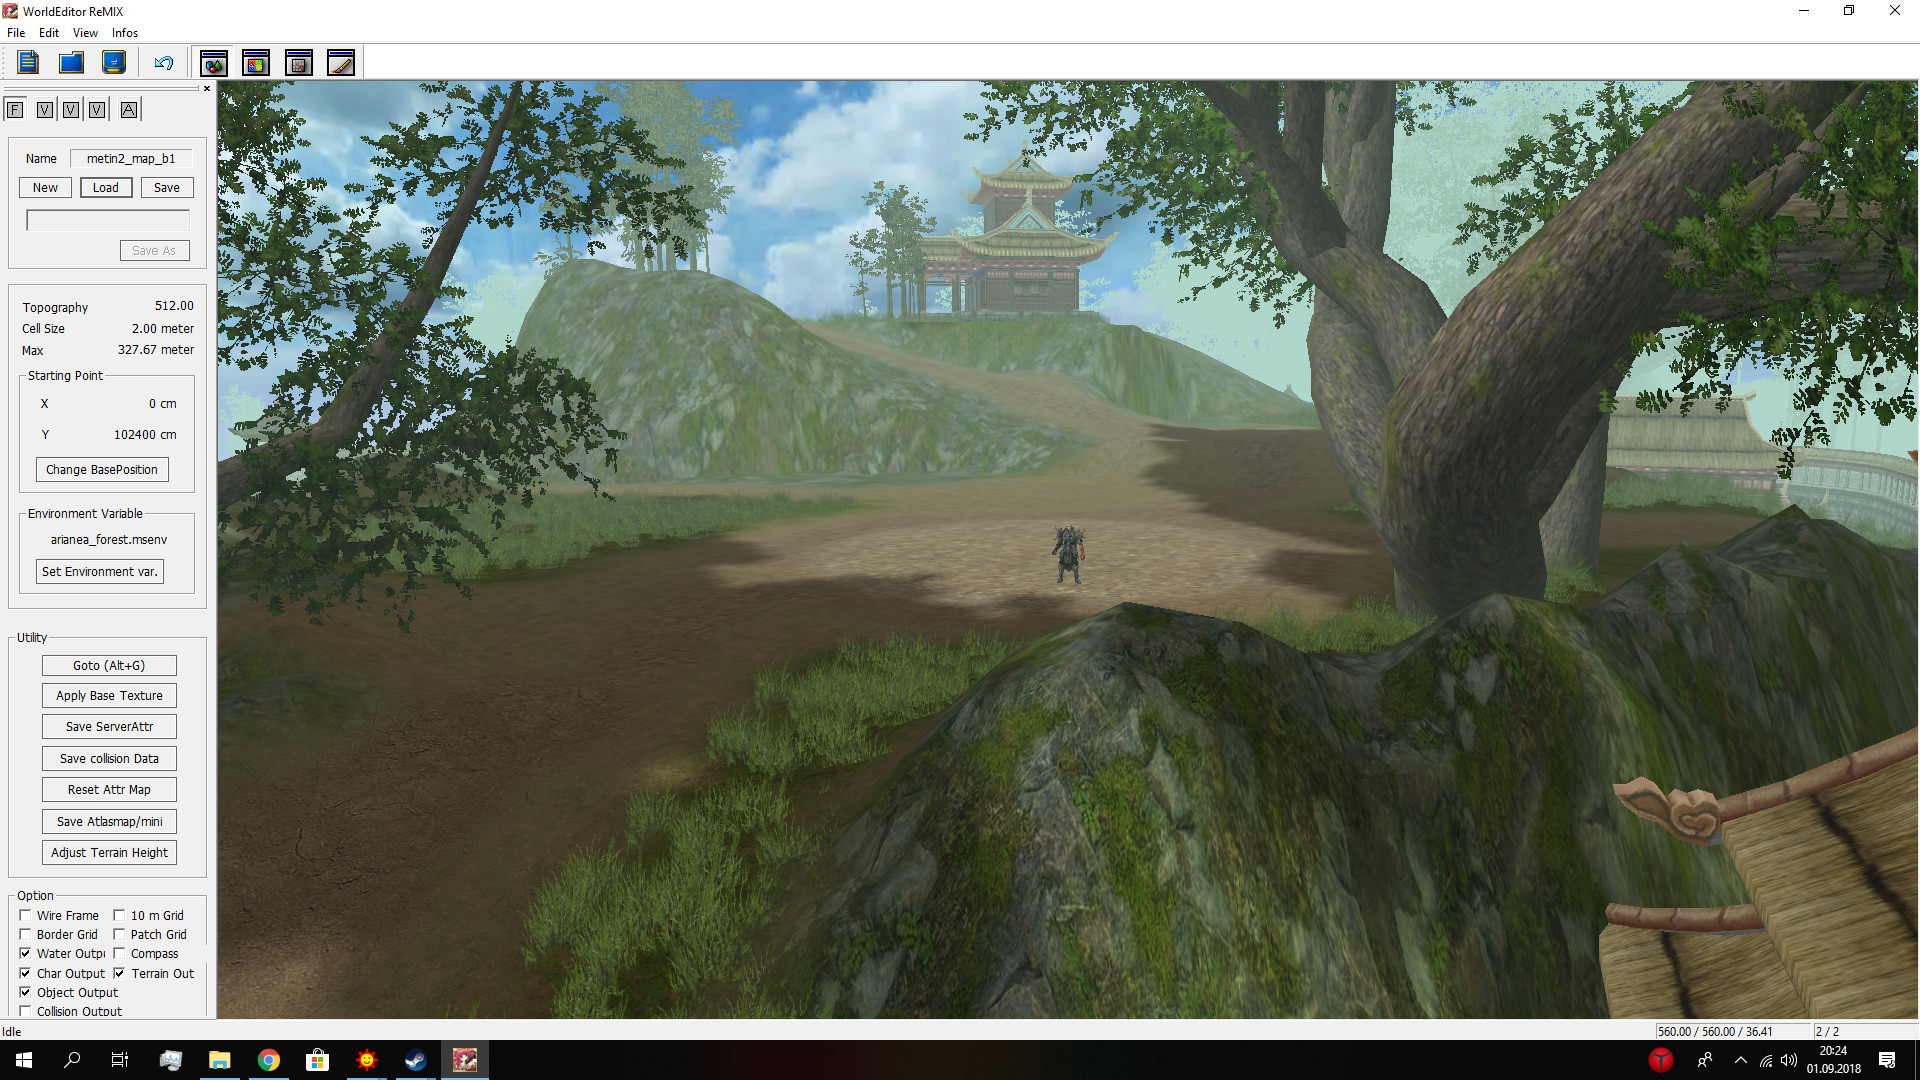The image size is (1920, 1080).
Task: Click the New map button
Action: tap(45, 188)
